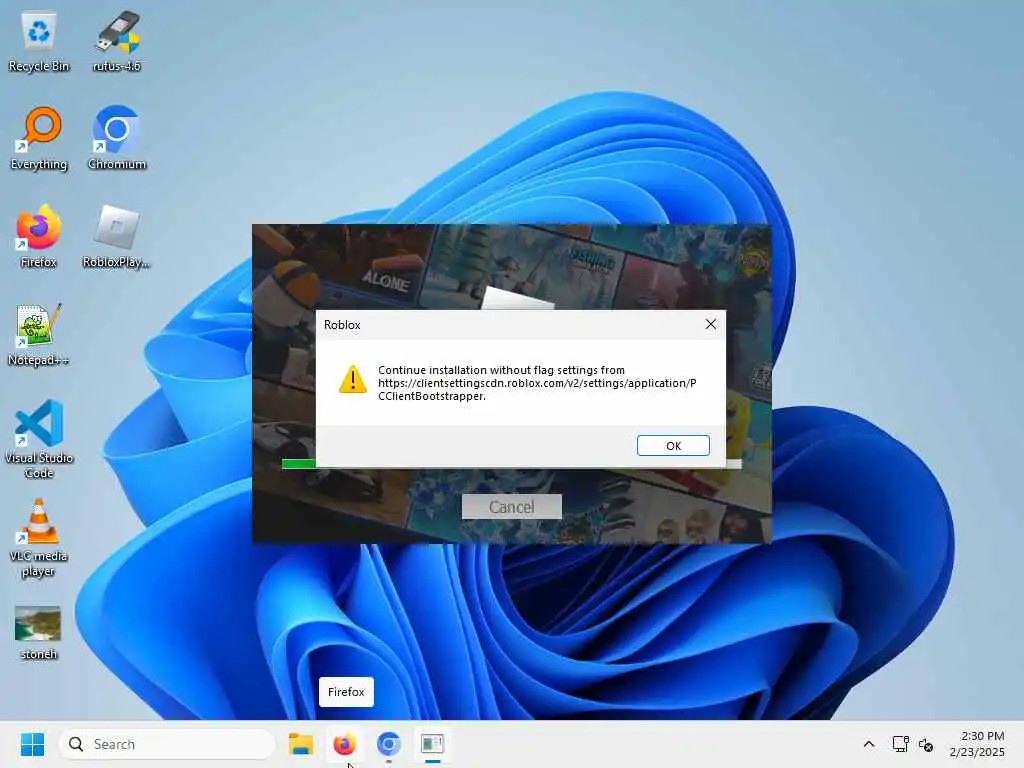Select the RobloxPlayer installer desktop icon
The width and height of the screenshot is (1024, 768).
[x=117, y=237]
